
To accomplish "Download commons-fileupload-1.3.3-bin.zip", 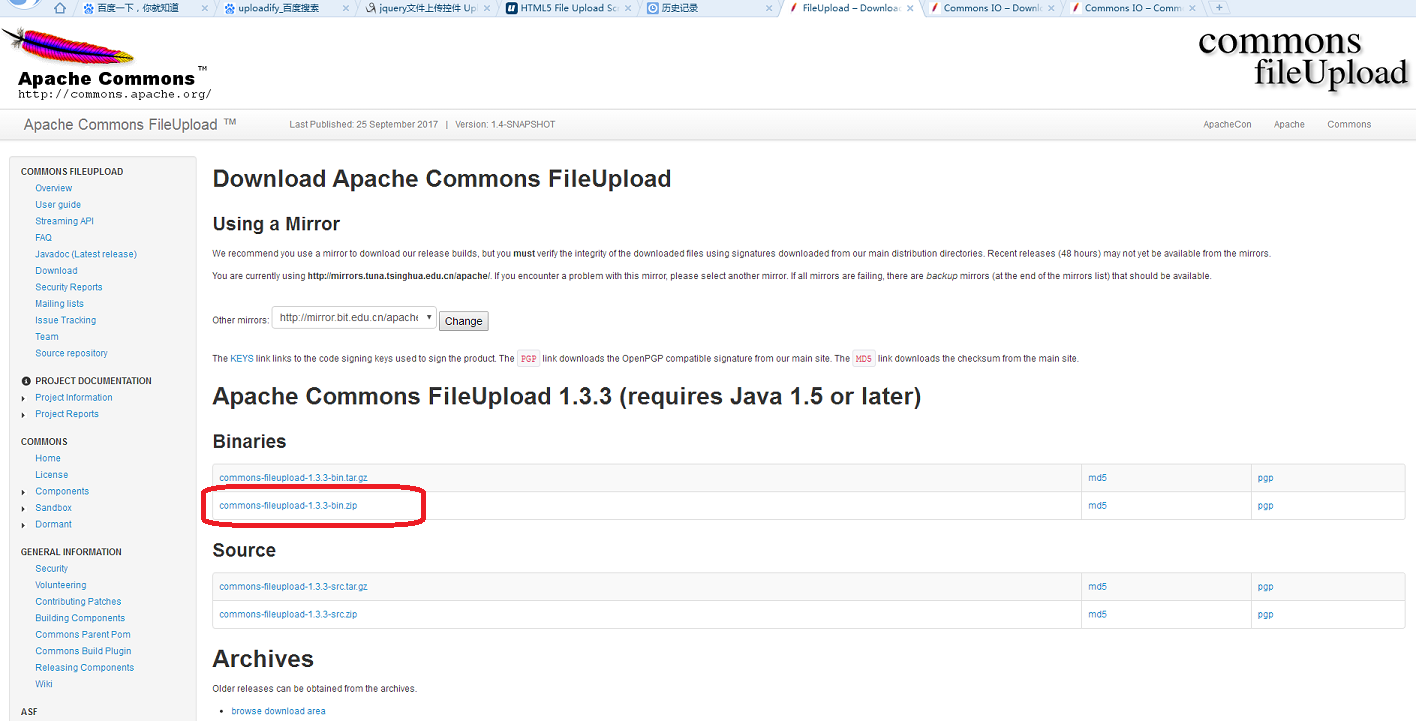I will point(288,505).
